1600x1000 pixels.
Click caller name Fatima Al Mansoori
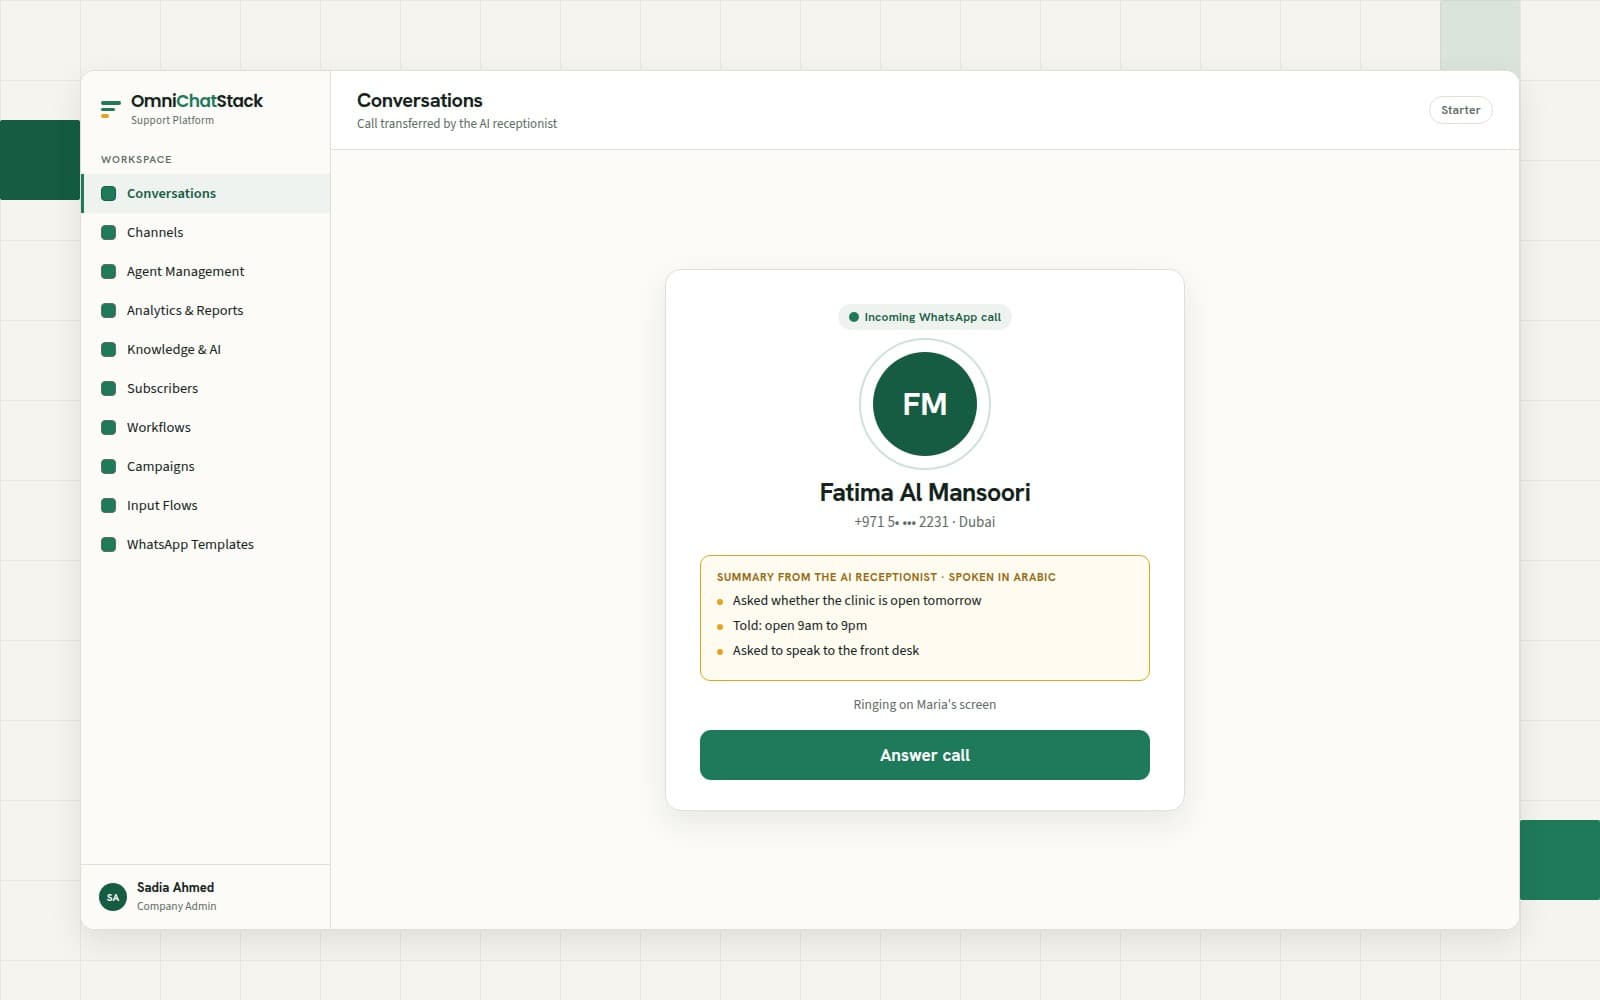pyautogui.click(x=925, y=492)
